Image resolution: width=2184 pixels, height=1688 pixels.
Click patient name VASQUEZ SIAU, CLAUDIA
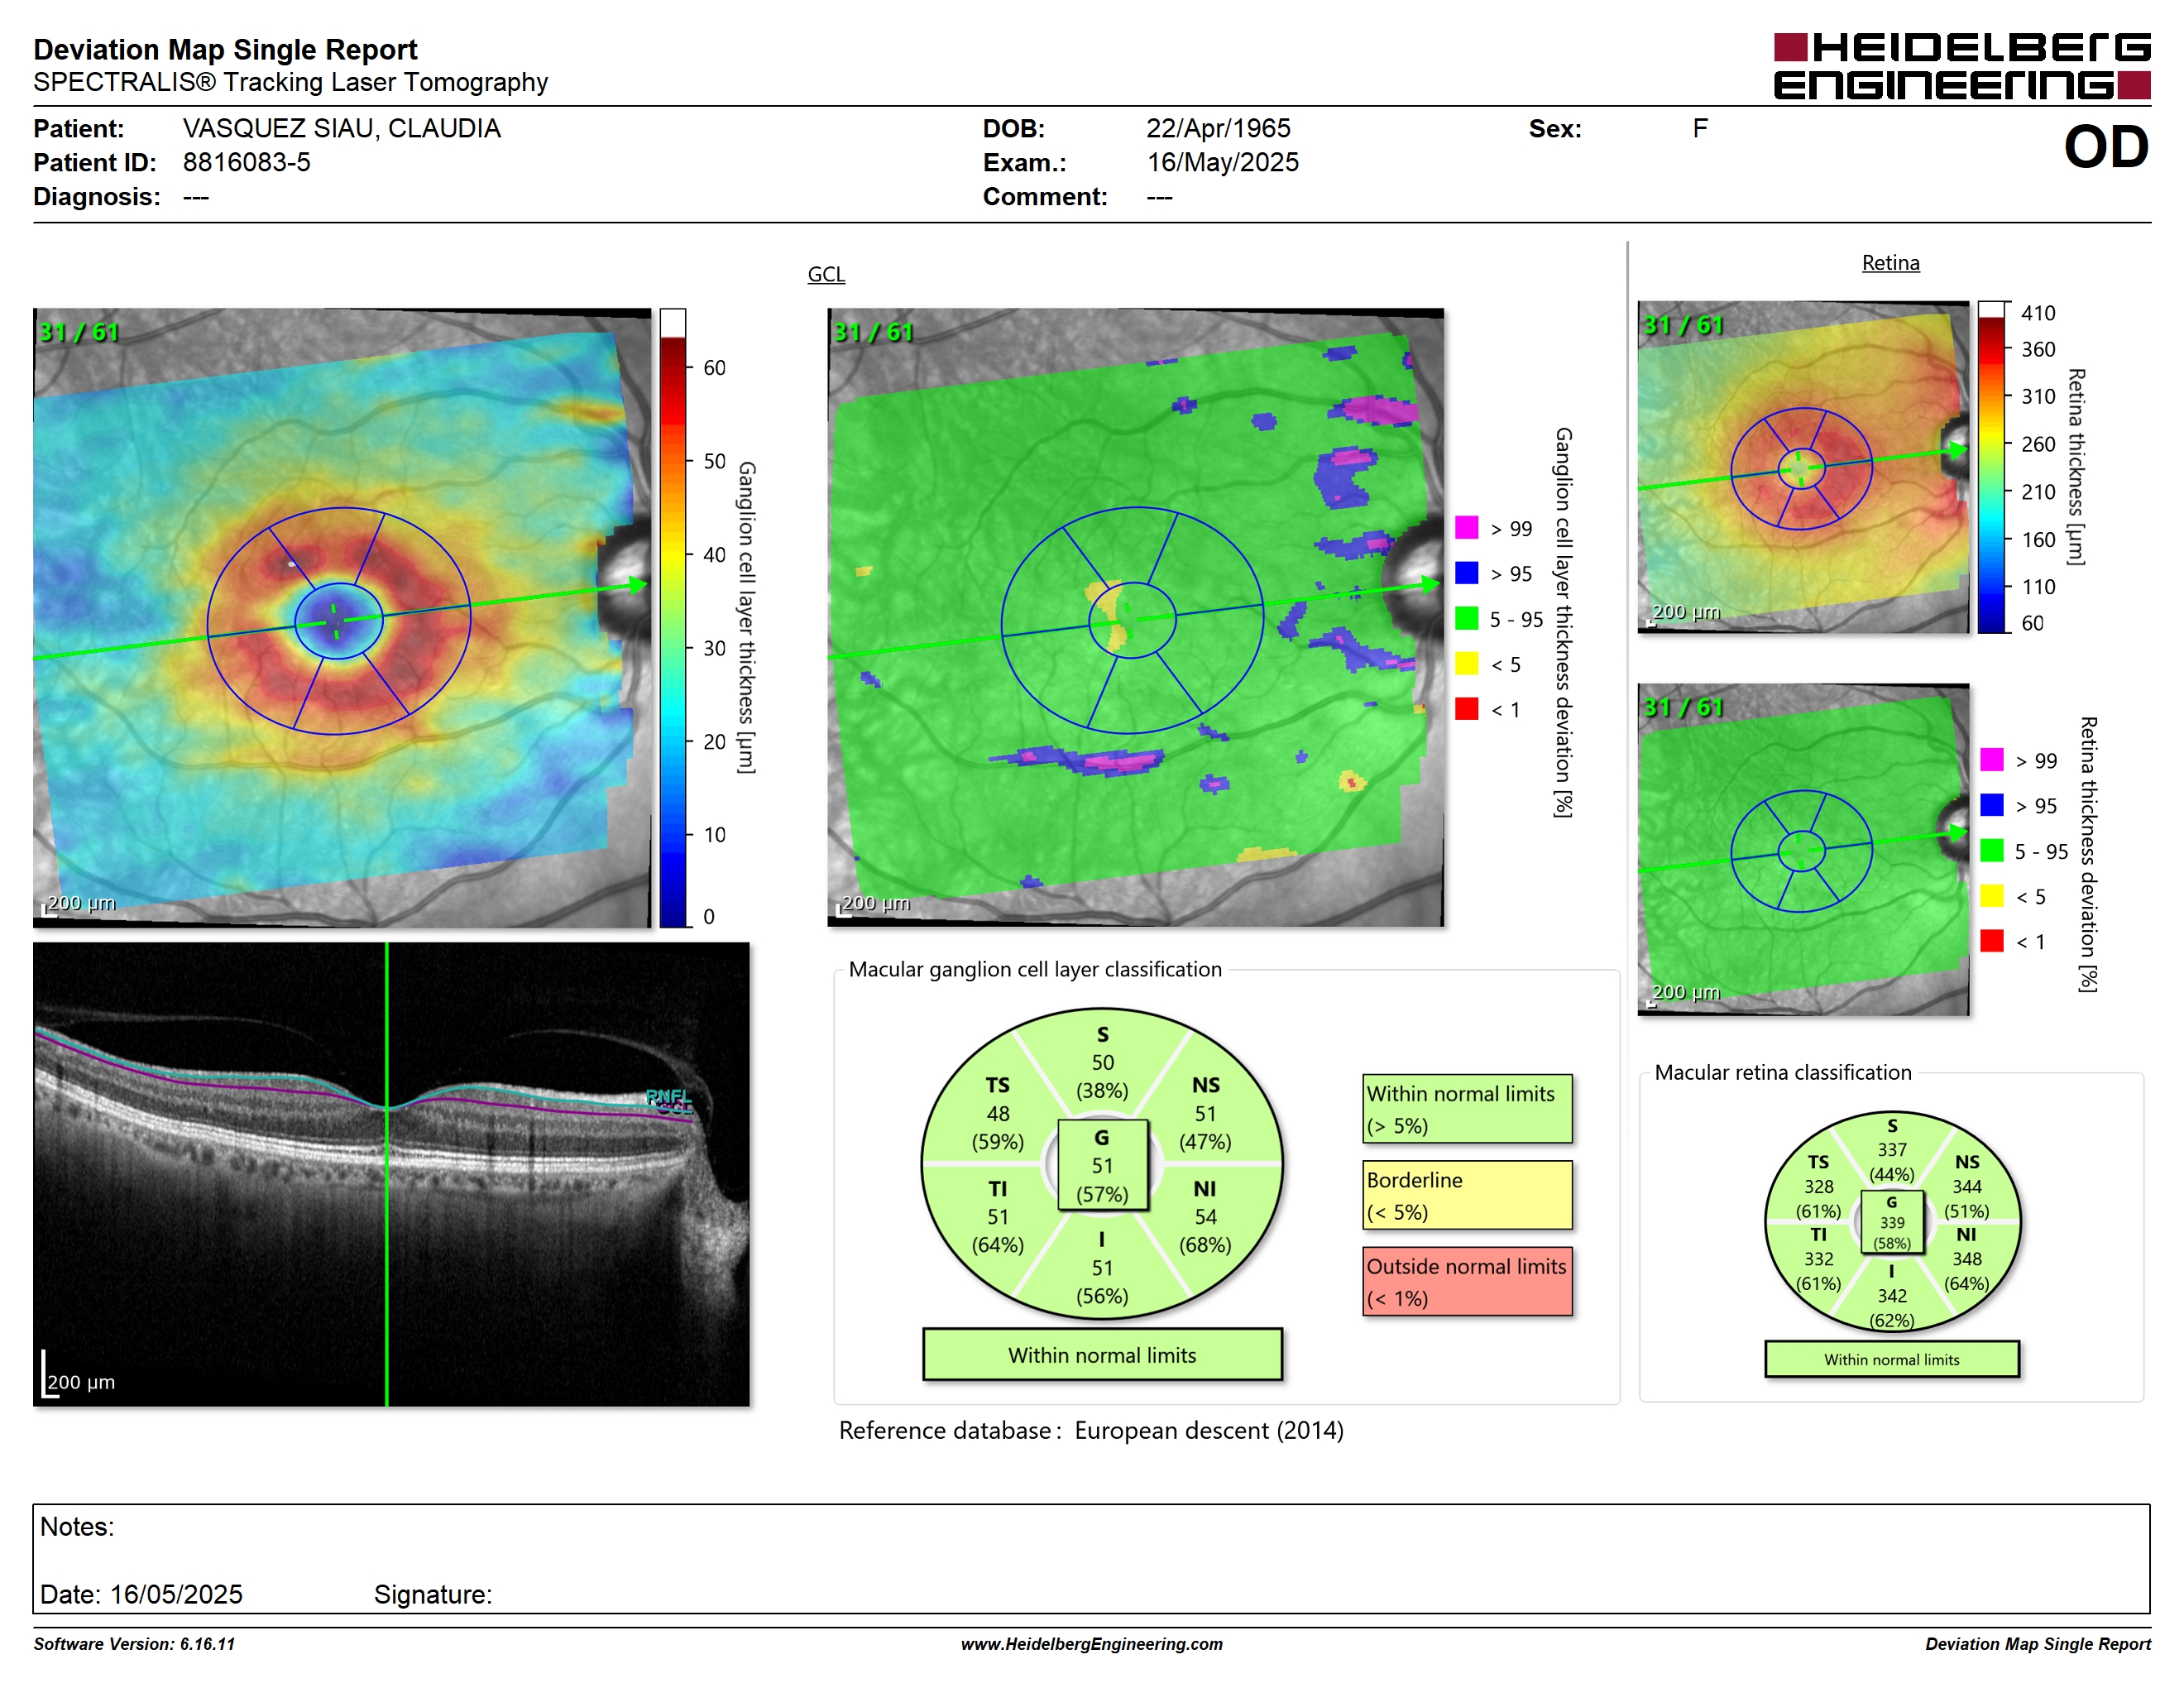click(341, 129)
